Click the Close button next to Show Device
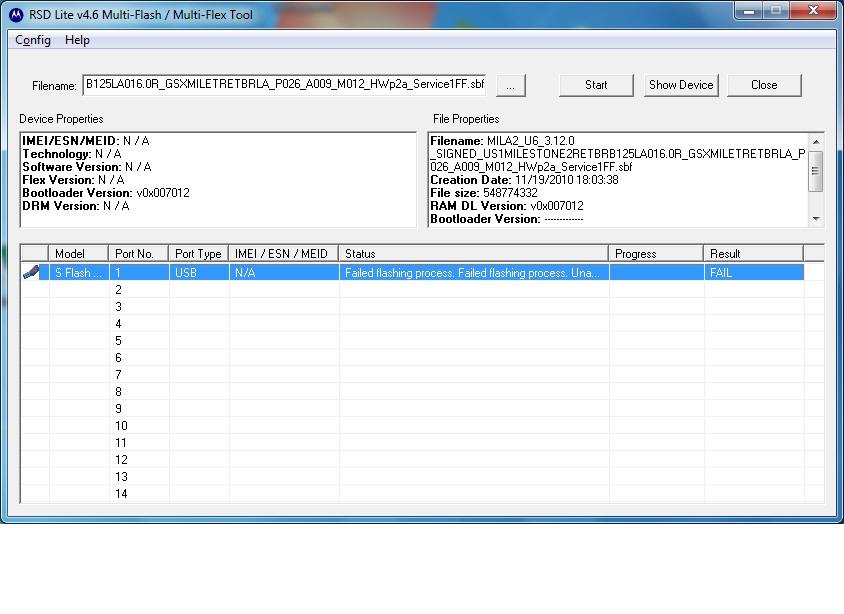The height and width of the screenshot is (614, 844). [764, 85]
